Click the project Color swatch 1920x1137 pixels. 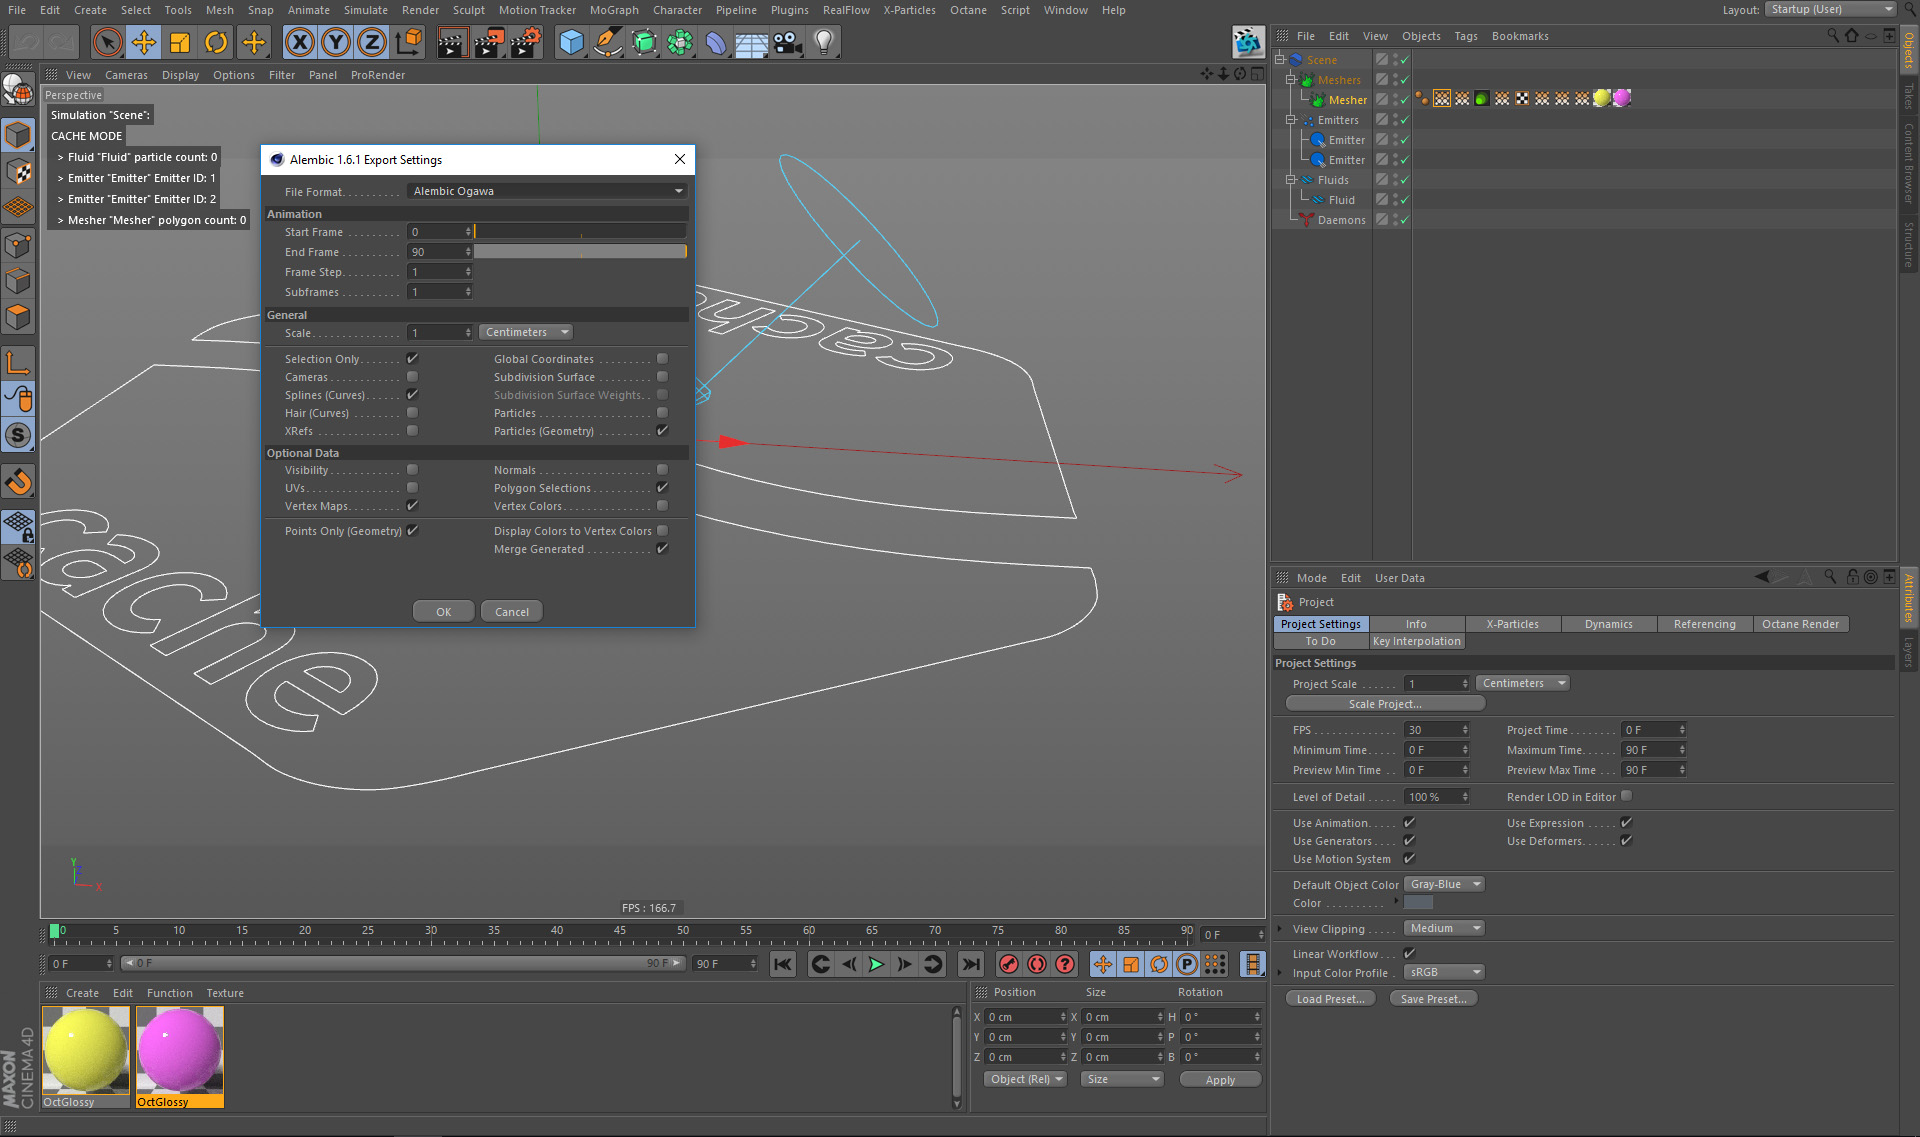pos(1418,903)
